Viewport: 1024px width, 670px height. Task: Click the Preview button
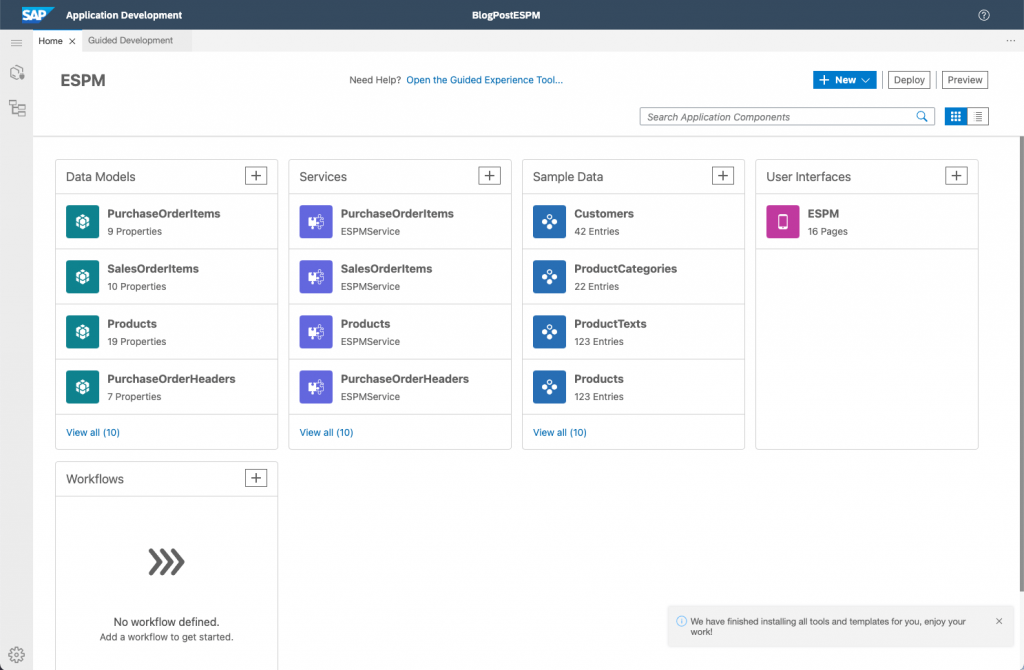click(965, 80)
